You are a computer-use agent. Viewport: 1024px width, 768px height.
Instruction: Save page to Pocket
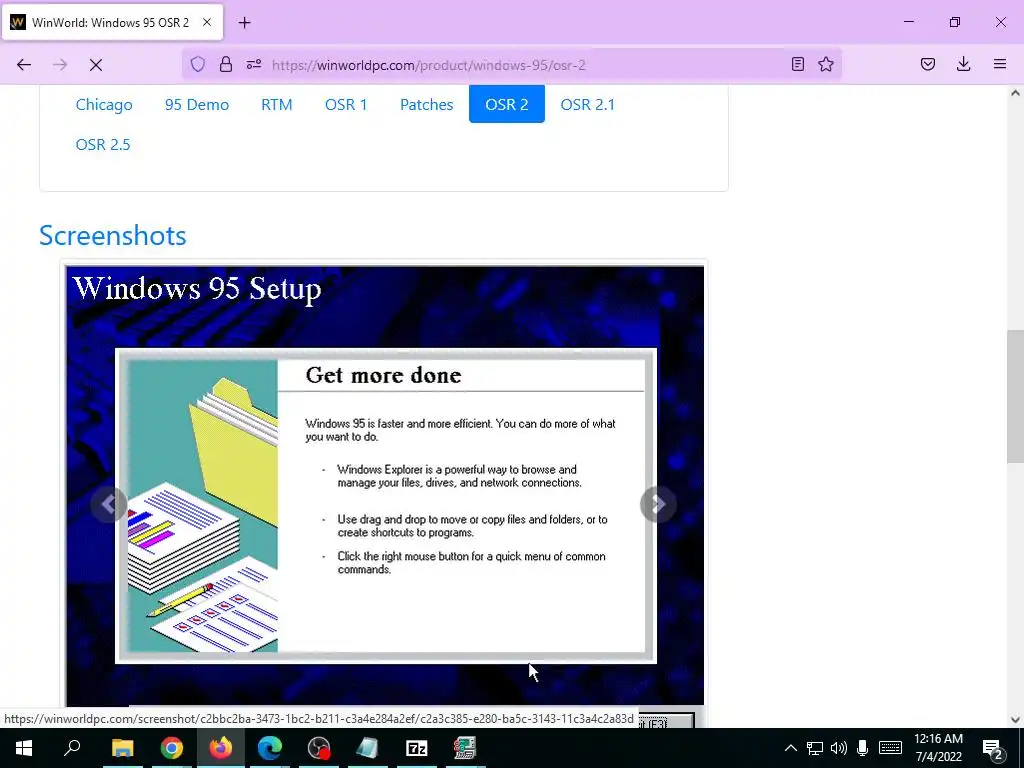click(x=928, y=64)
